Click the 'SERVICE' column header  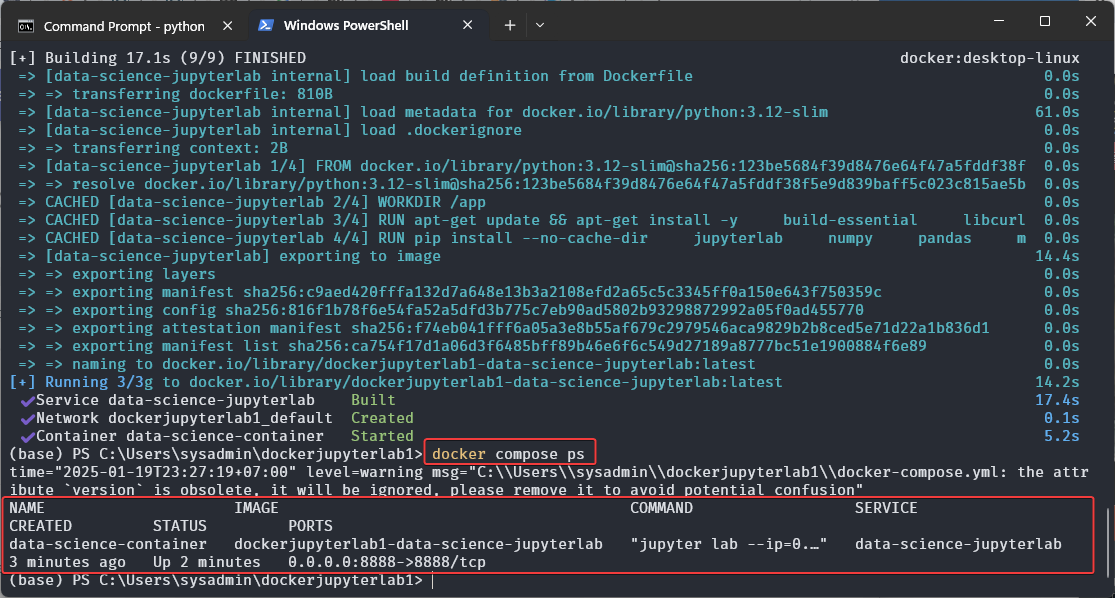tap(886, 508)
